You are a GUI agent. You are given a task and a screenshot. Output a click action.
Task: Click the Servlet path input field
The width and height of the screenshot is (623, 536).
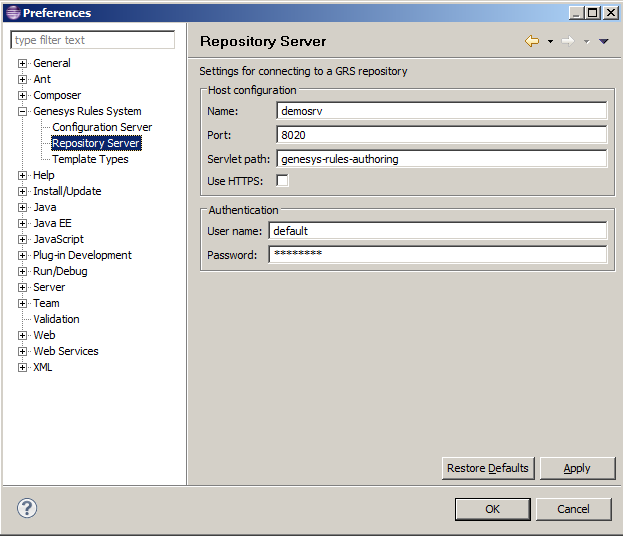(x=441, y=159)
